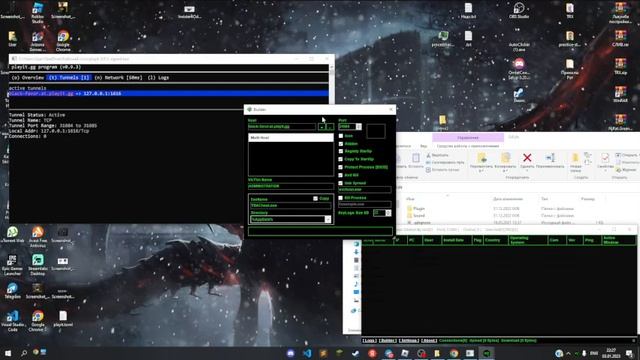Switch to the Network tab in playit.gg
The height and width of the screenshot is (360, 640).
[118, 78]
